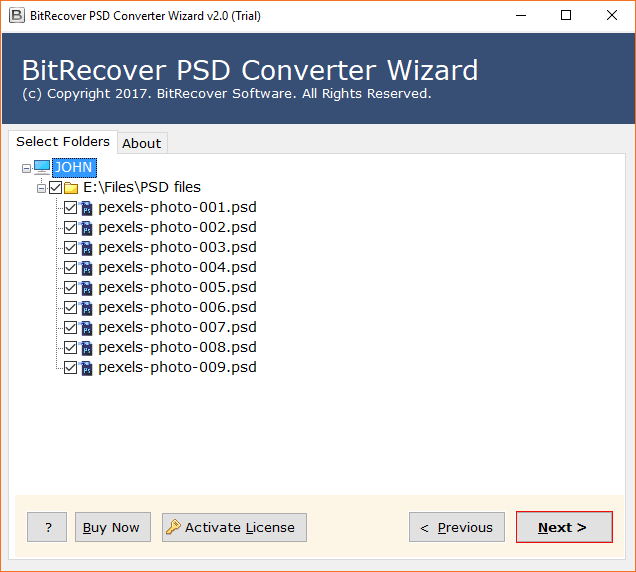Uncheck pexels-photo-001.psd checkbox

pyautogui.click(x=71, y=208)
